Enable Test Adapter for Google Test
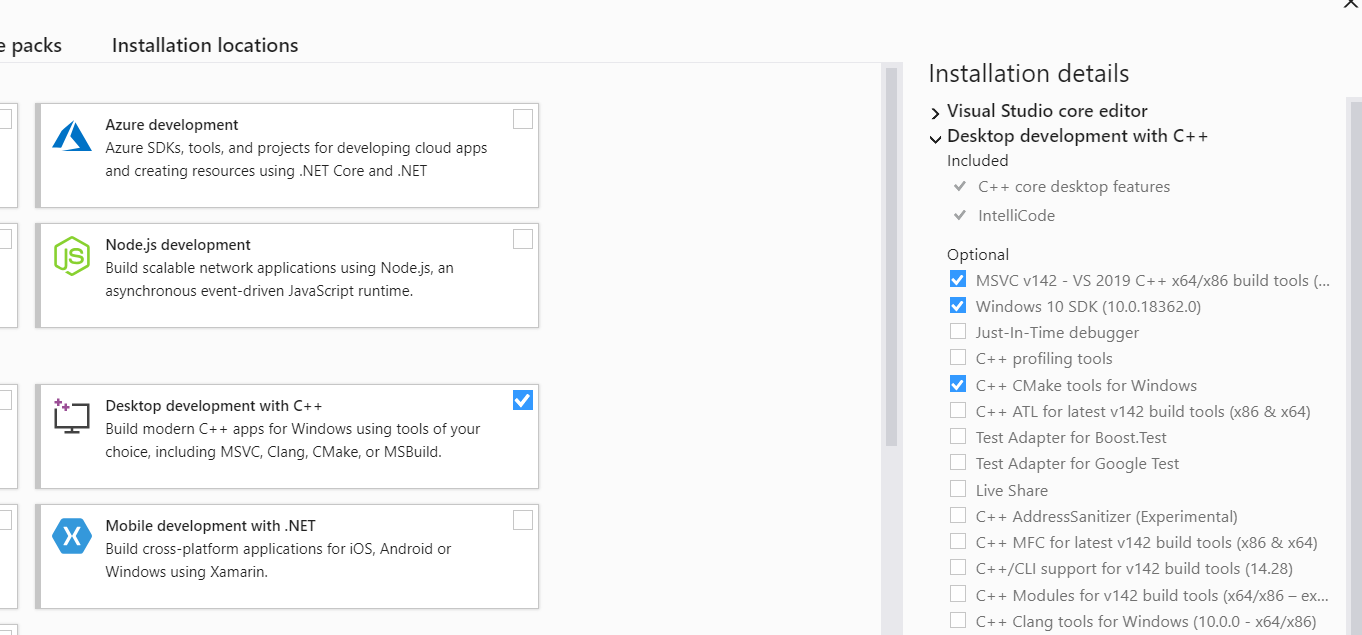Image resolution: width=1362 pixels, height=635 pixels. coord(958,463)
